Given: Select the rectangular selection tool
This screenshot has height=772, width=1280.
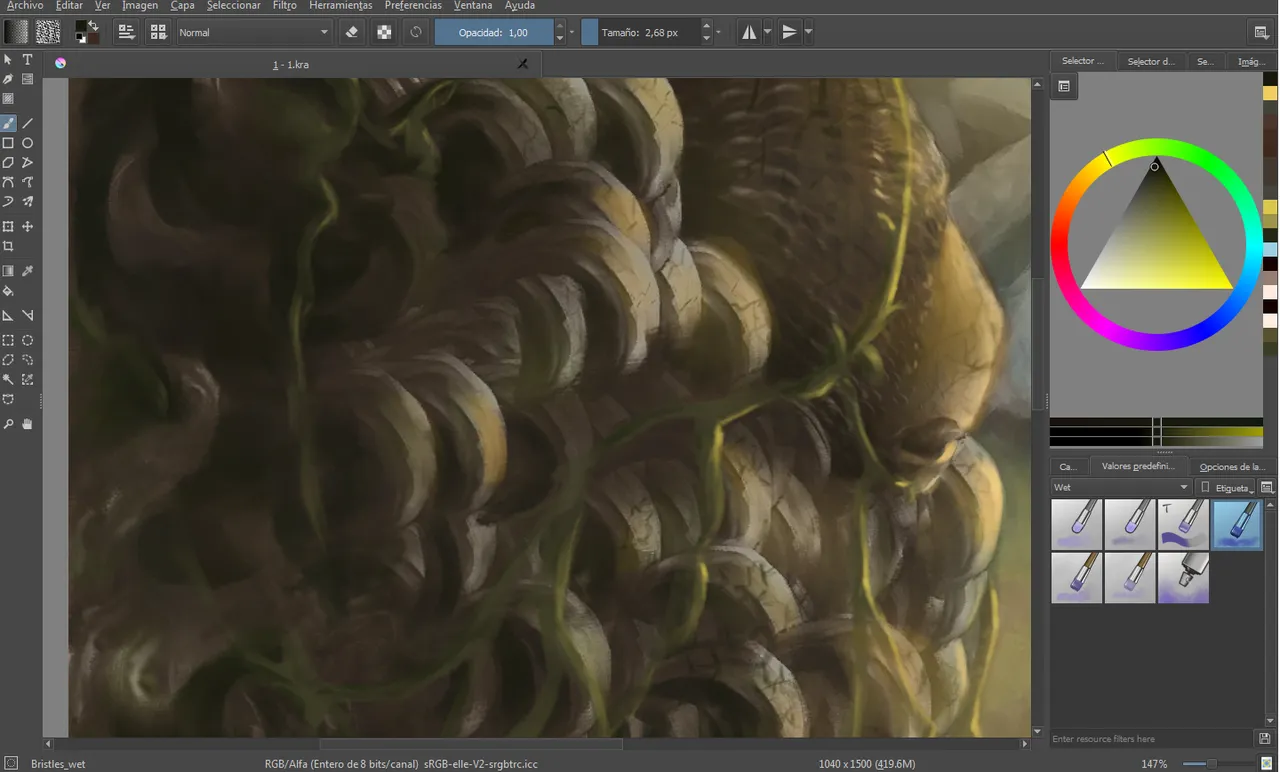Looking at the screenshot, I should pyautogui.click(x=8, y=341).
